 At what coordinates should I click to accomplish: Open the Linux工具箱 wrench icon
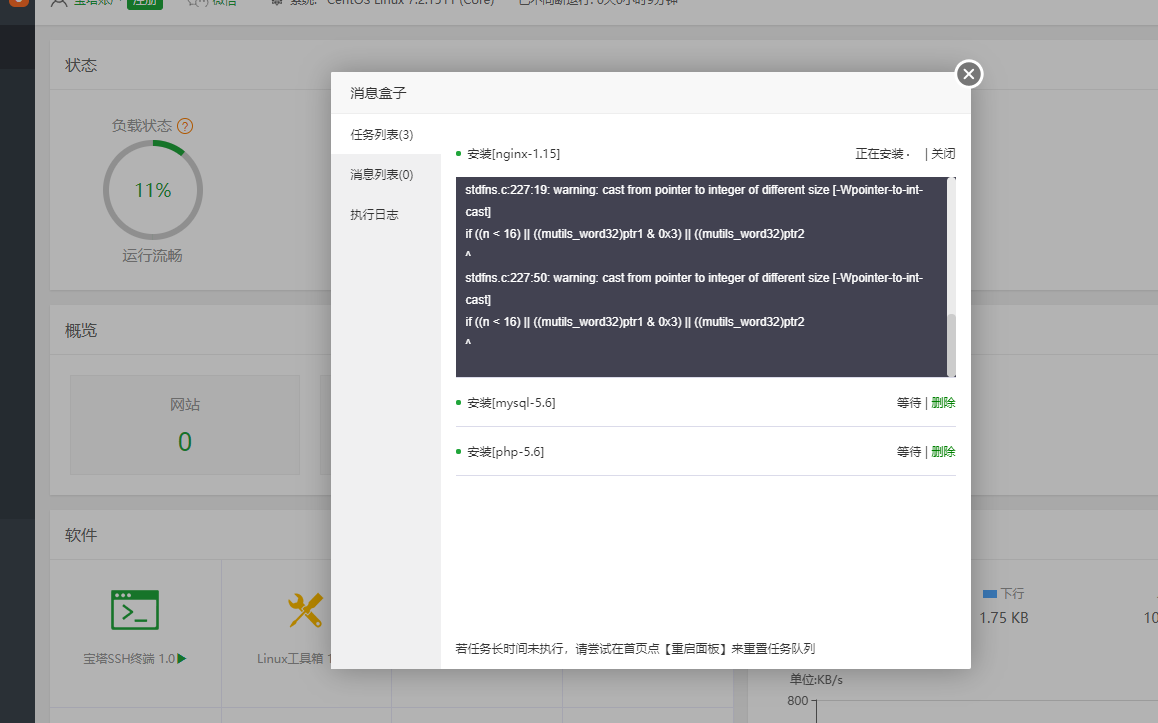pos(305,610)
